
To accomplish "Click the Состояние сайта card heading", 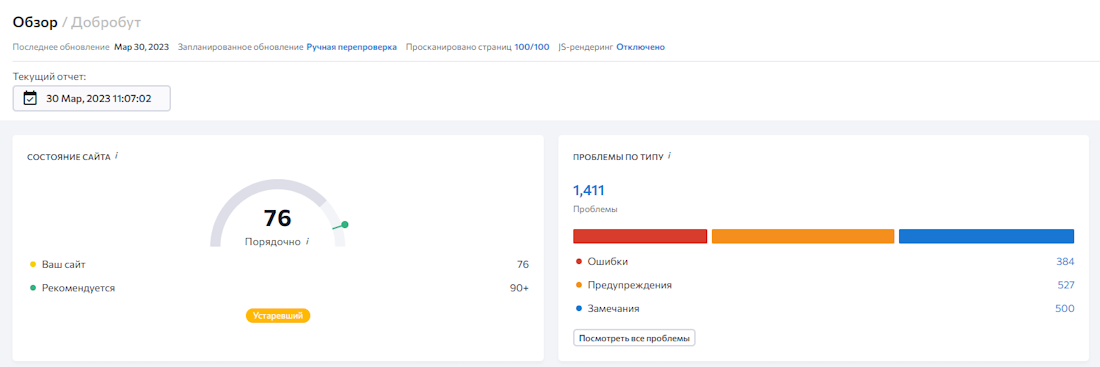I will click(x=69, y=158).
